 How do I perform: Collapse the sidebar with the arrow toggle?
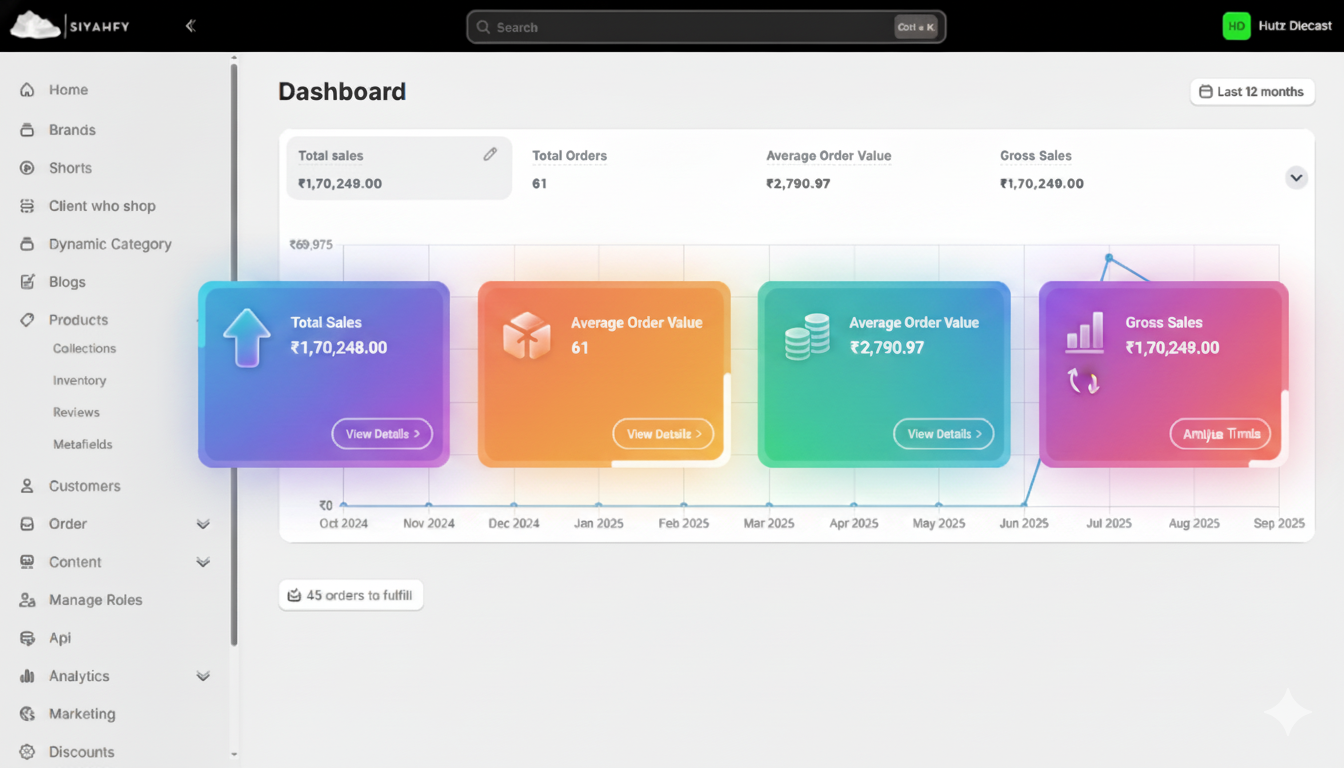(190, 26)
